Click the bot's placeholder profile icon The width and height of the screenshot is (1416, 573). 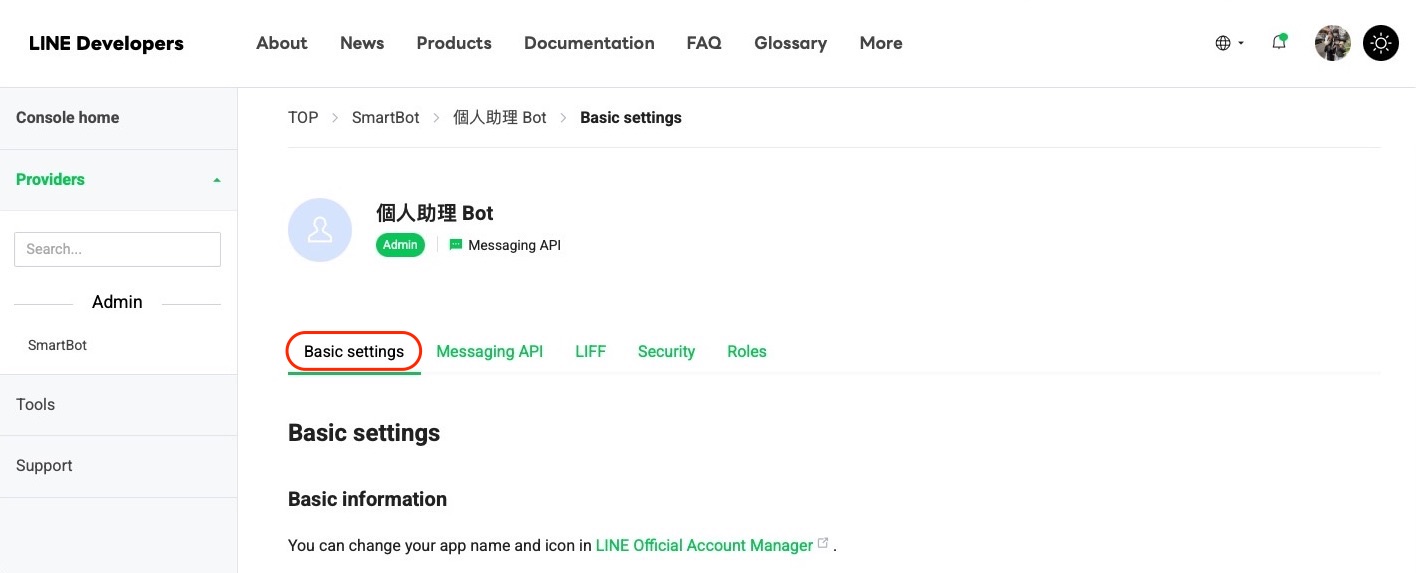(x=320, y=230)
